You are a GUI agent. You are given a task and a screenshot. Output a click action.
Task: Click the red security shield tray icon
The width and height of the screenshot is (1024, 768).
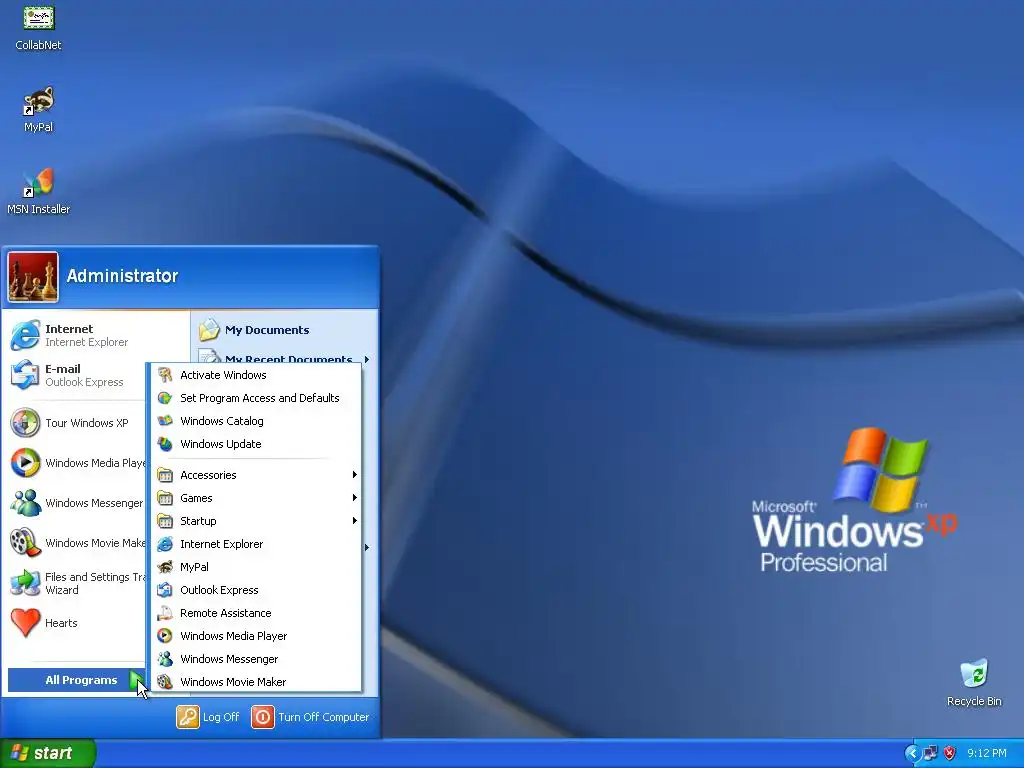[x=950, y=754]
